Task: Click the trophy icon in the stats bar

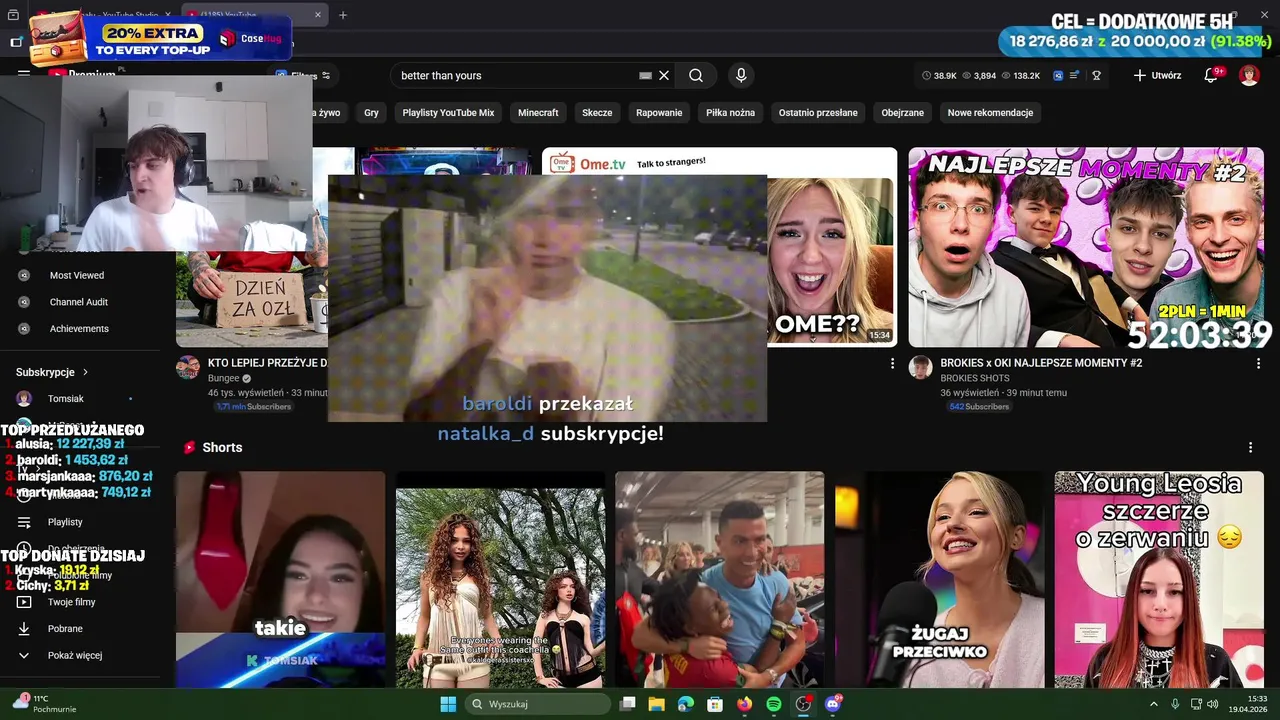Action: [1096, 75]
